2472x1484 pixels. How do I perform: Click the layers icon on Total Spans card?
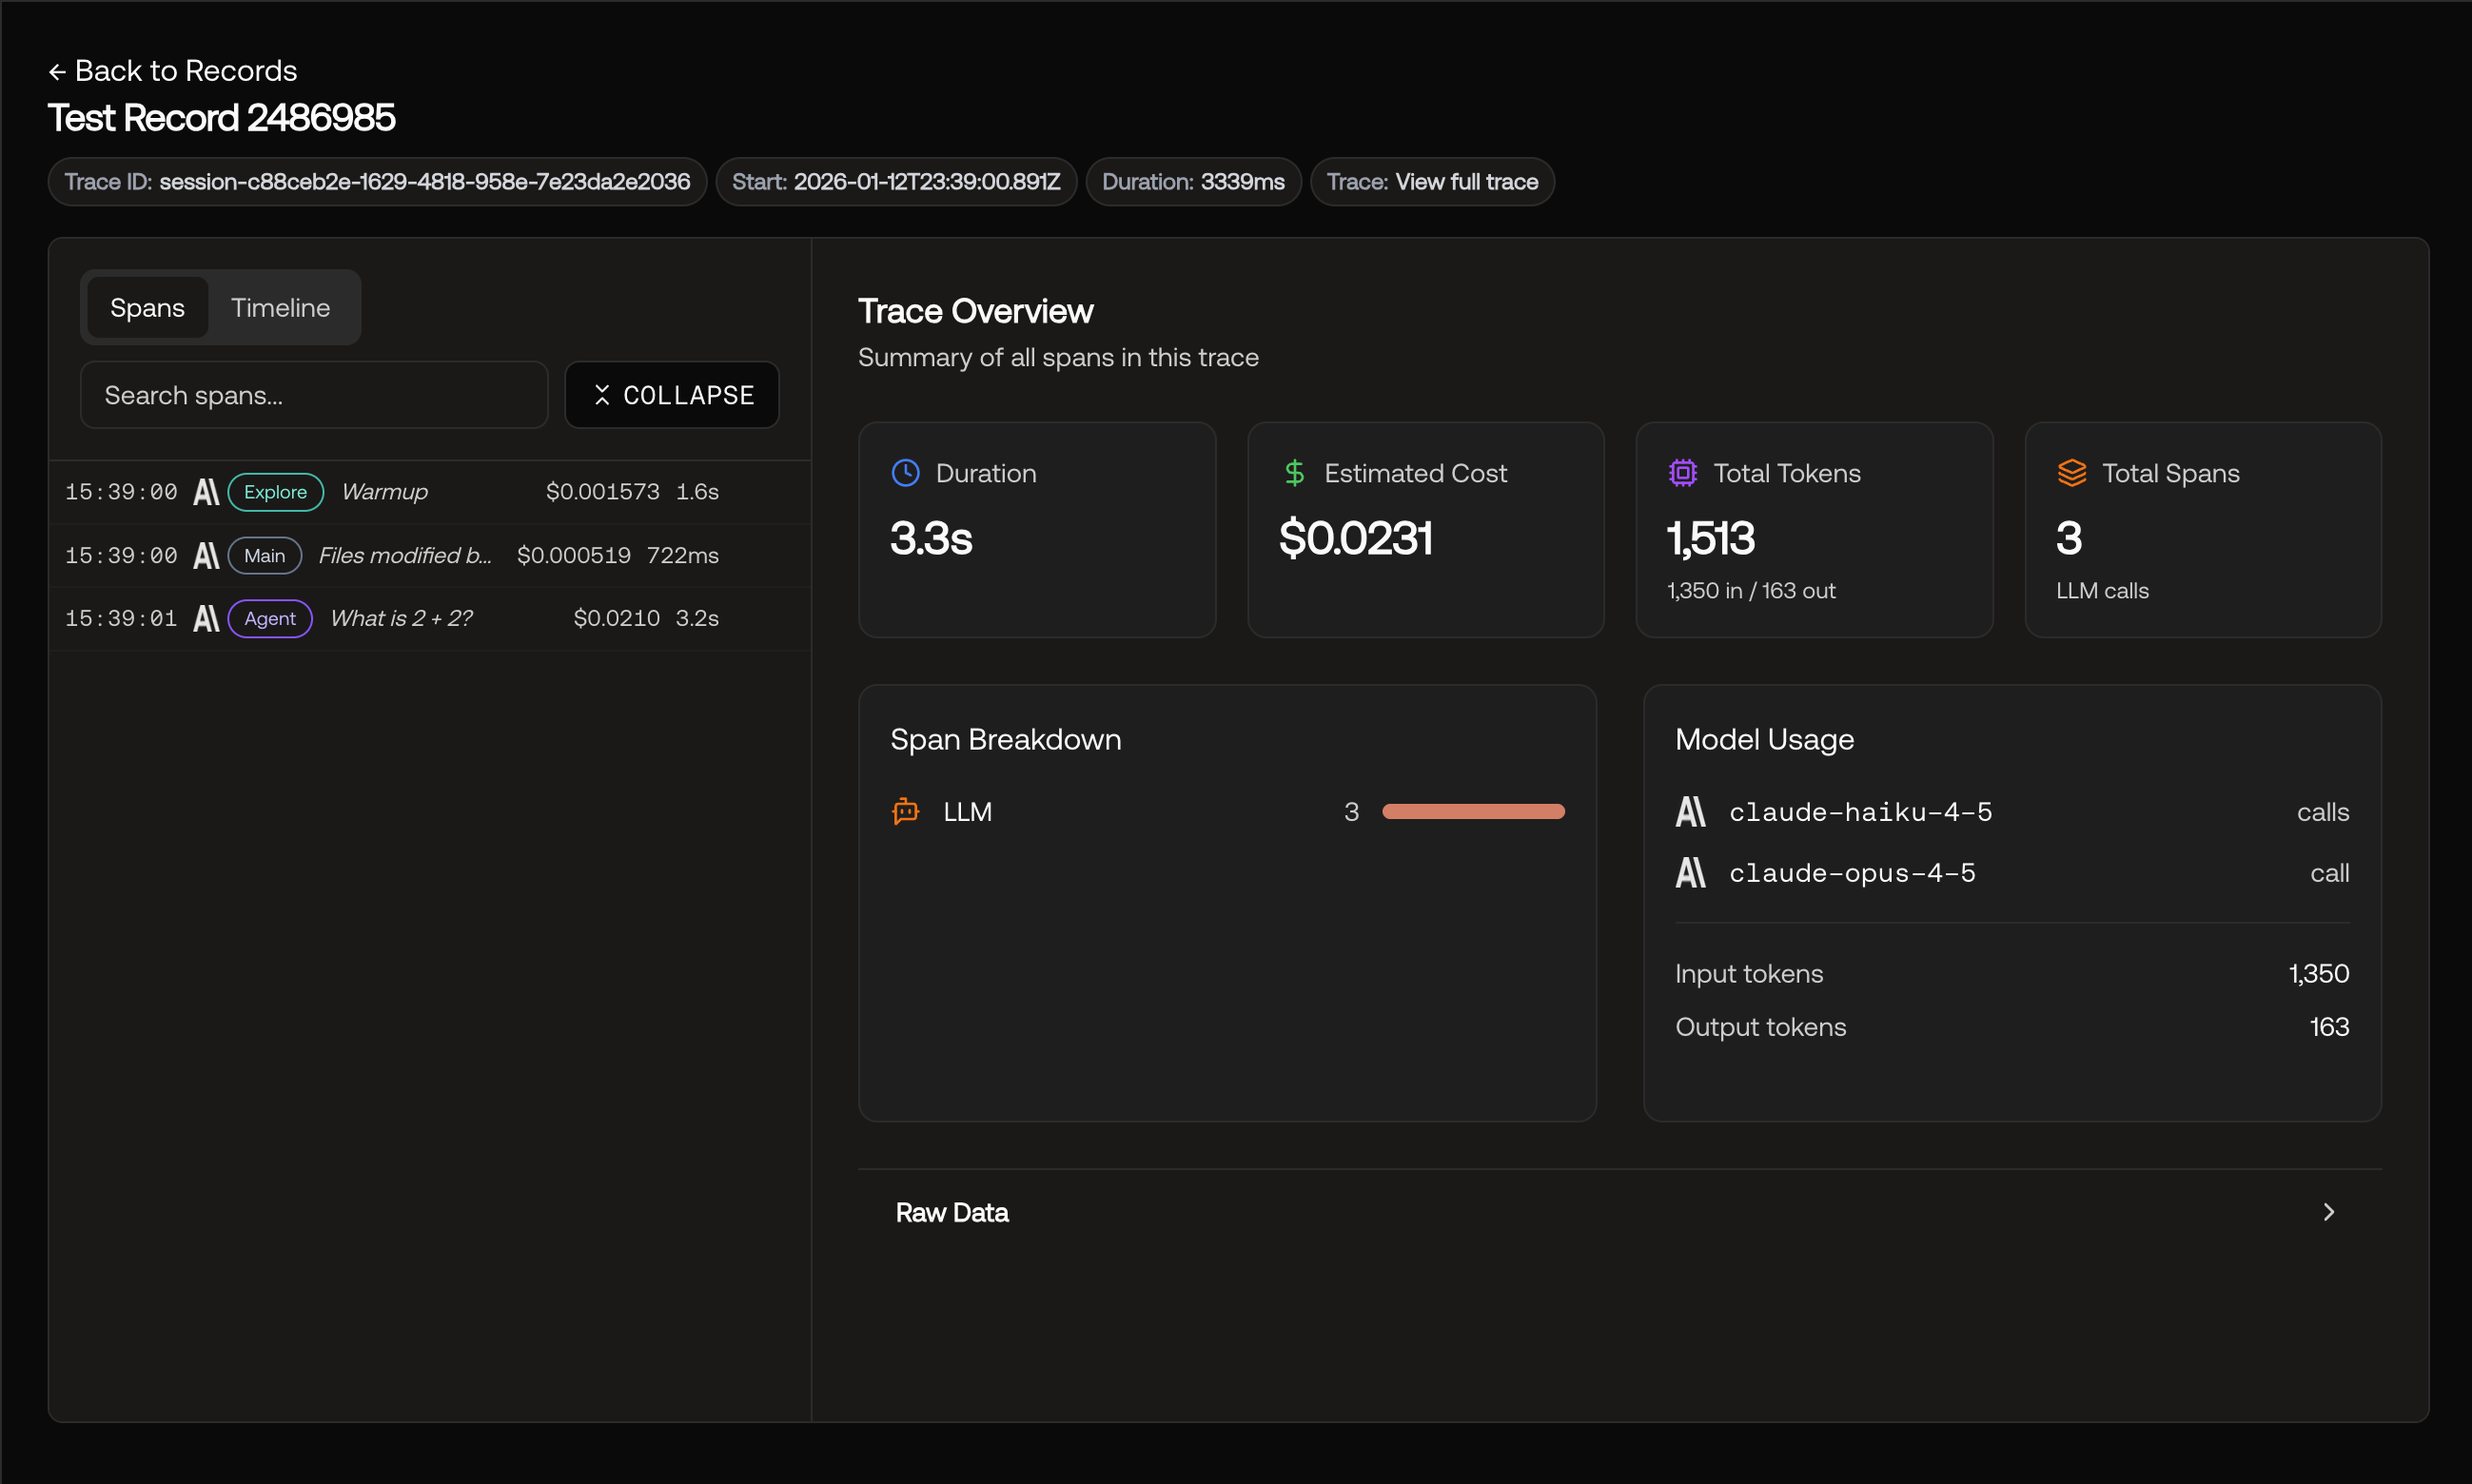point(2072,473)
